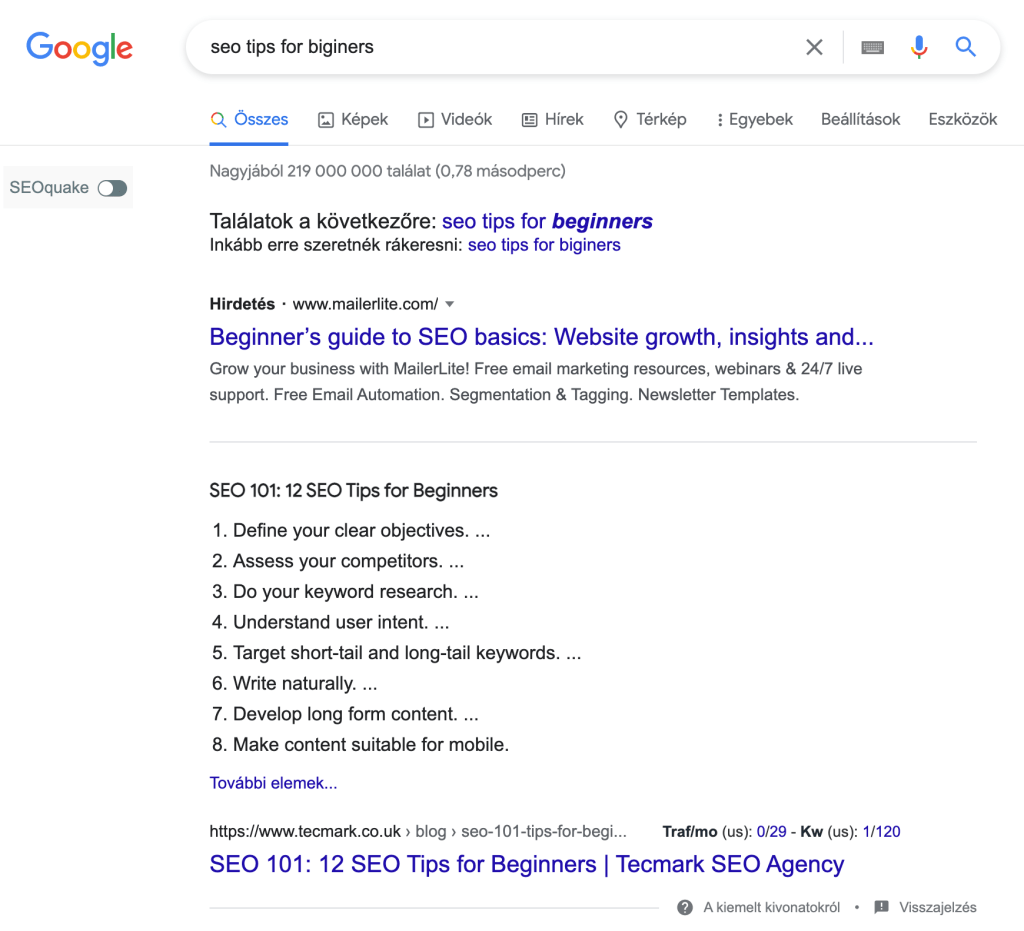Viewport: 1024px width, 931px height.
Task: Clear the search query with X icon
Action: tap(815, 47)
